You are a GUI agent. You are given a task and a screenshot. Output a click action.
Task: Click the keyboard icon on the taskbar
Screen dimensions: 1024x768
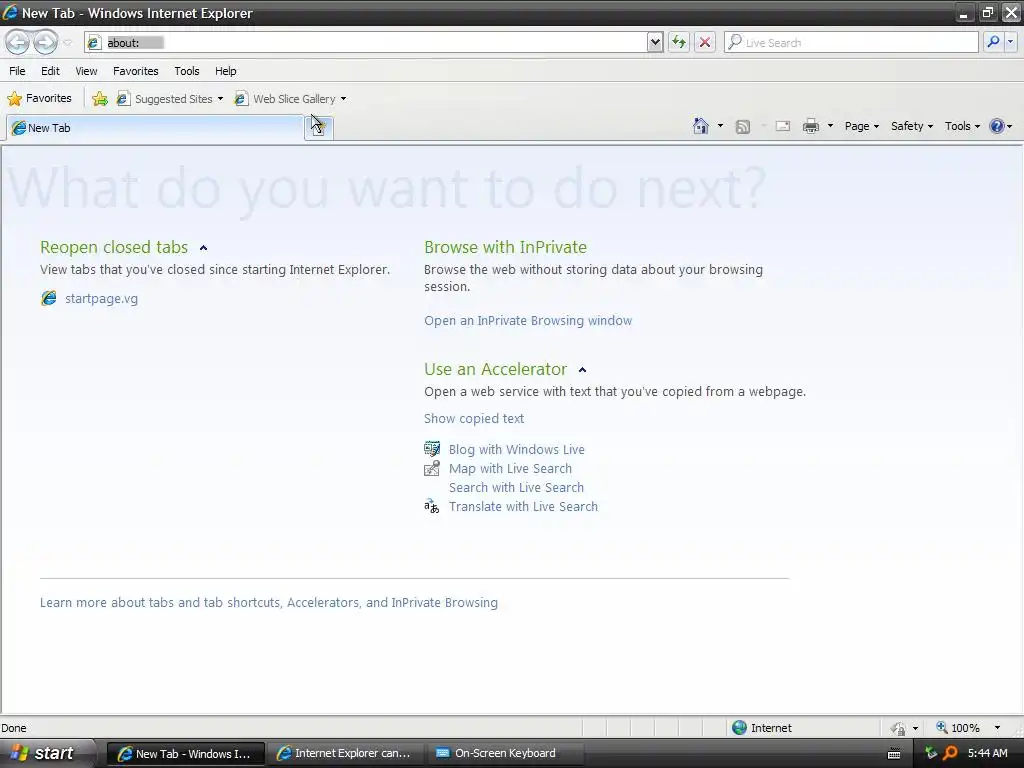click(895, 754)
